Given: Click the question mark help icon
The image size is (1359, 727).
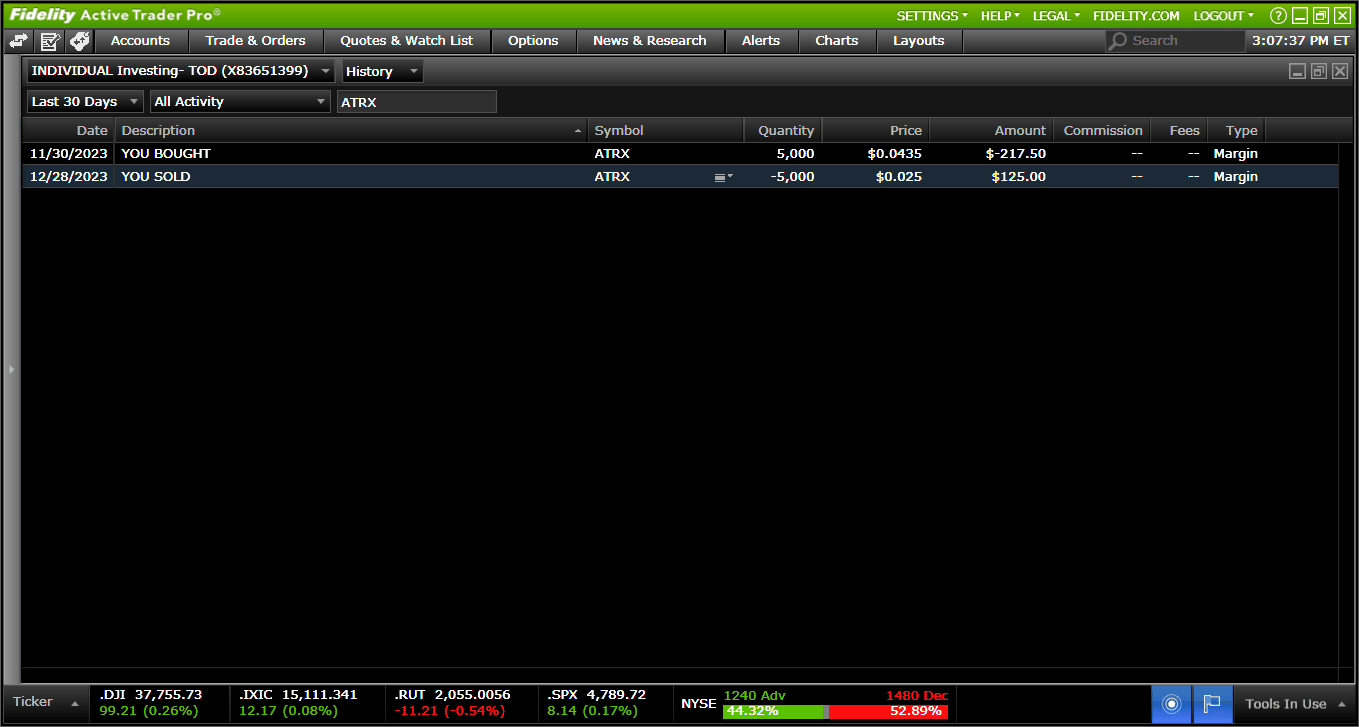Looking at the screenshot, I should coord(1277,16).
